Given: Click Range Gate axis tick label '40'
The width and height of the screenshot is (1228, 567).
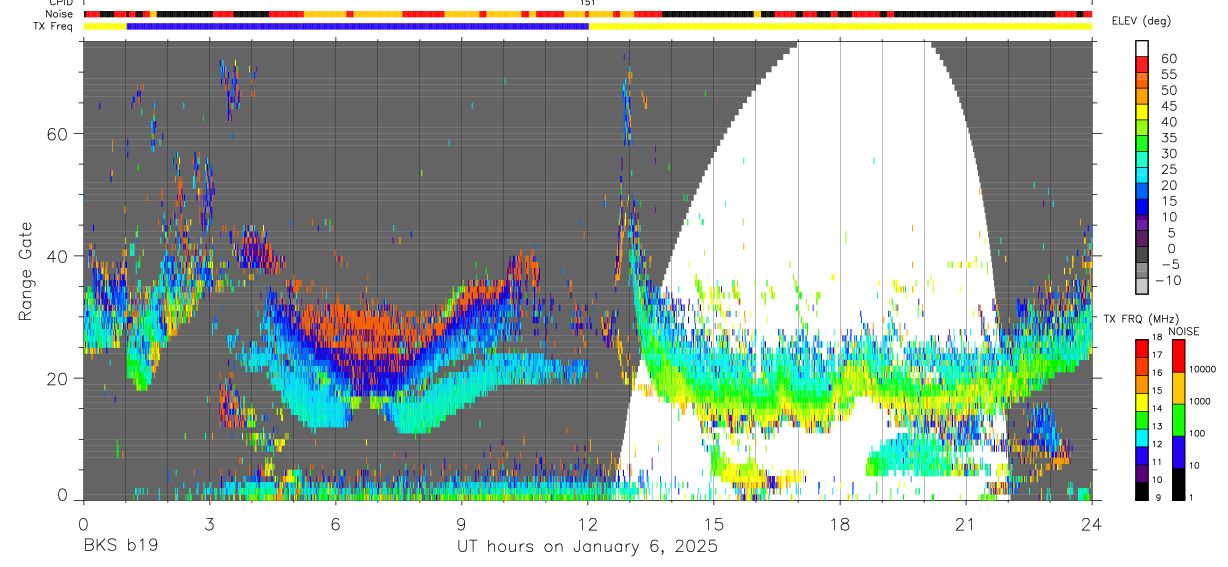Looking at the screenshot, I should pos(59,256).
